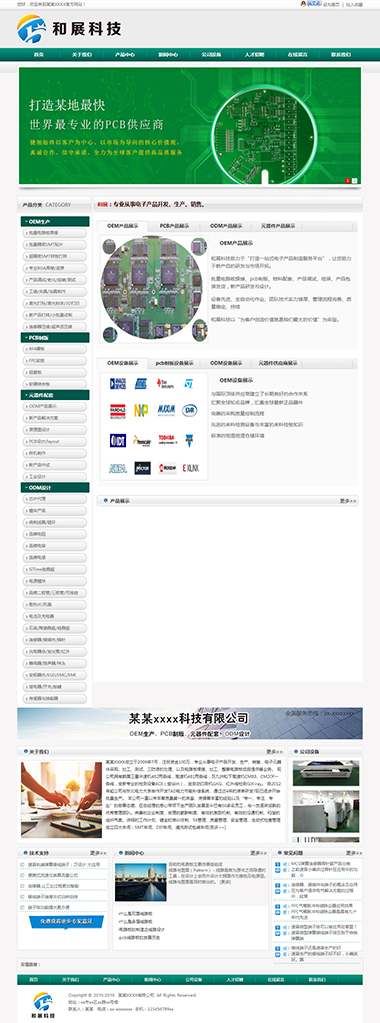Click the IDT brand logo
The height and width of the screenshot is (1023, 380).
118,440
